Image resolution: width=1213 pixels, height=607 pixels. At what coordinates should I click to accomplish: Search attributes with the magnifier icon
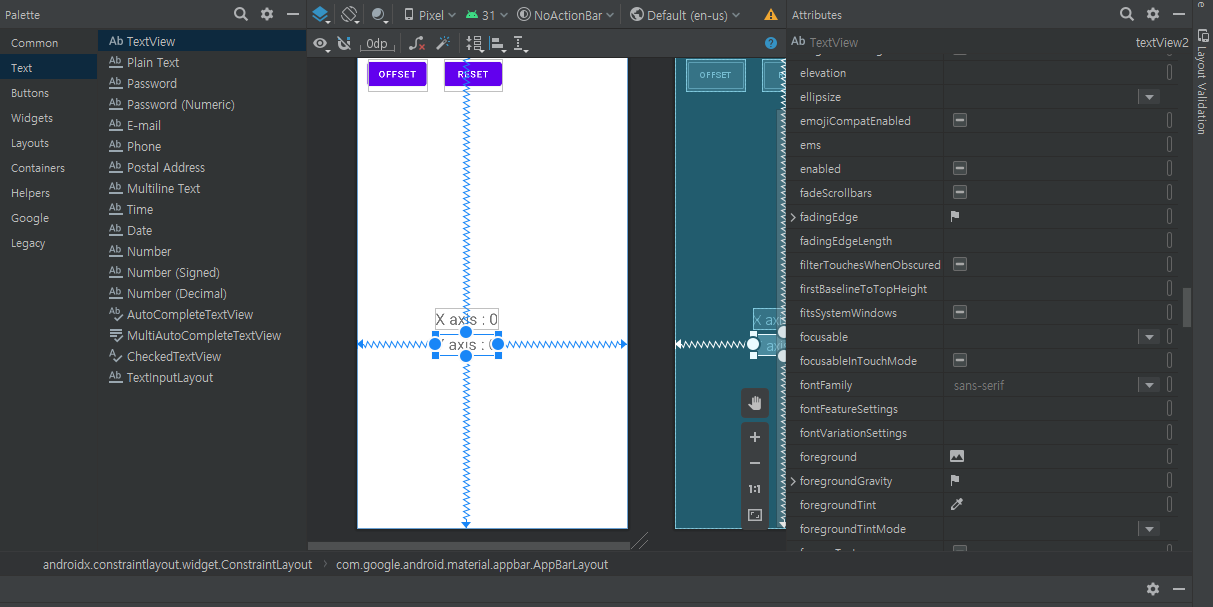(x=1127, y=14)
